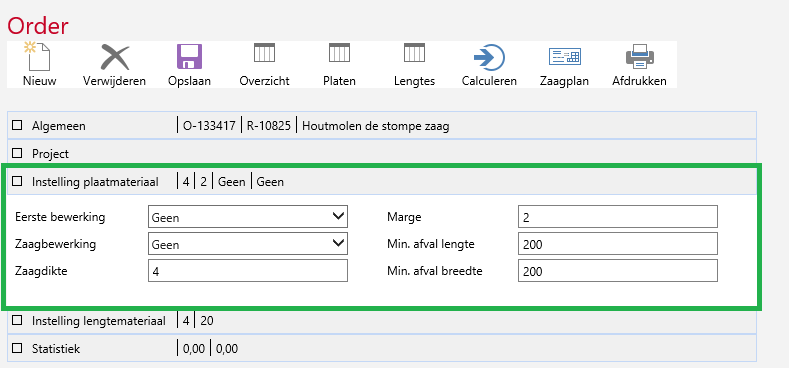Focus the Min. afval breedte field

(x=617, y=271)
